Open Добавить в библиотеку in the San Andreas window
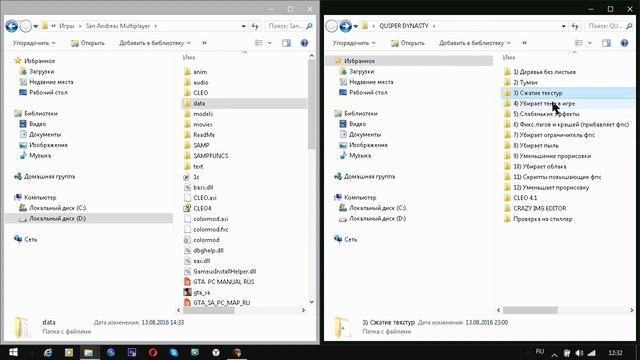 pos(155,43)
